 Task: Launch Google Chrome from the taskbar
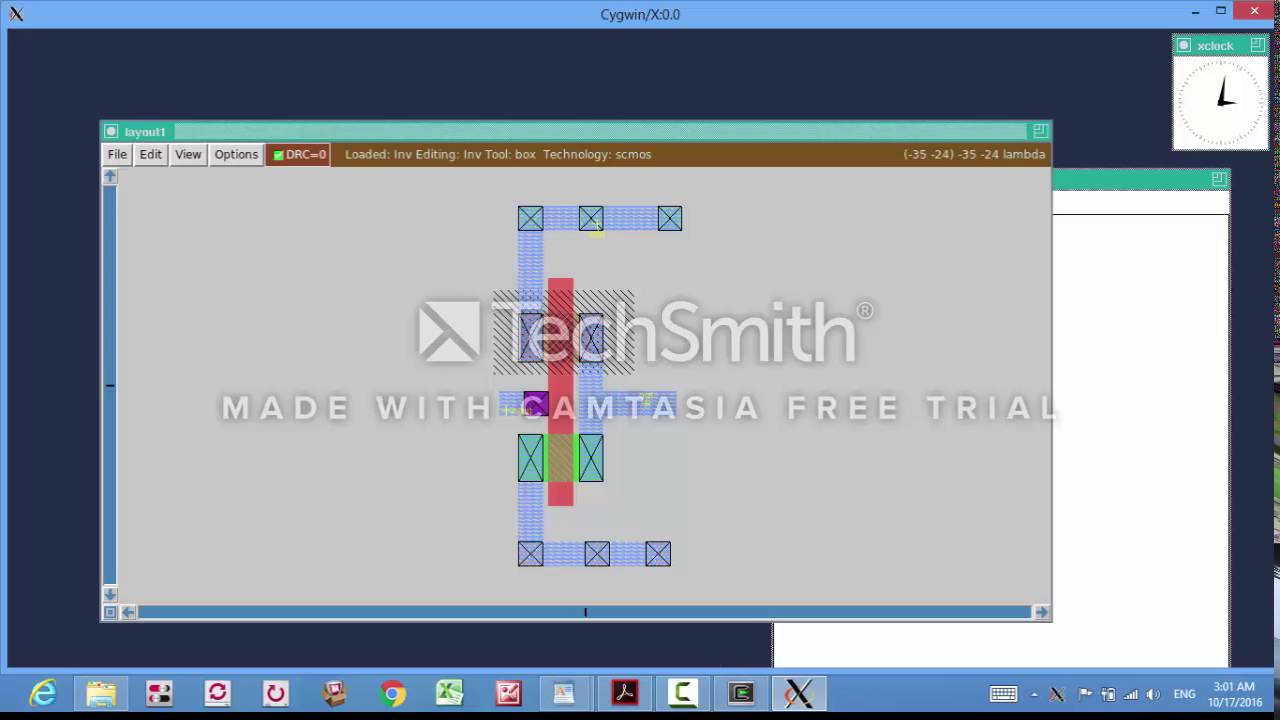(x=392, y=693)
